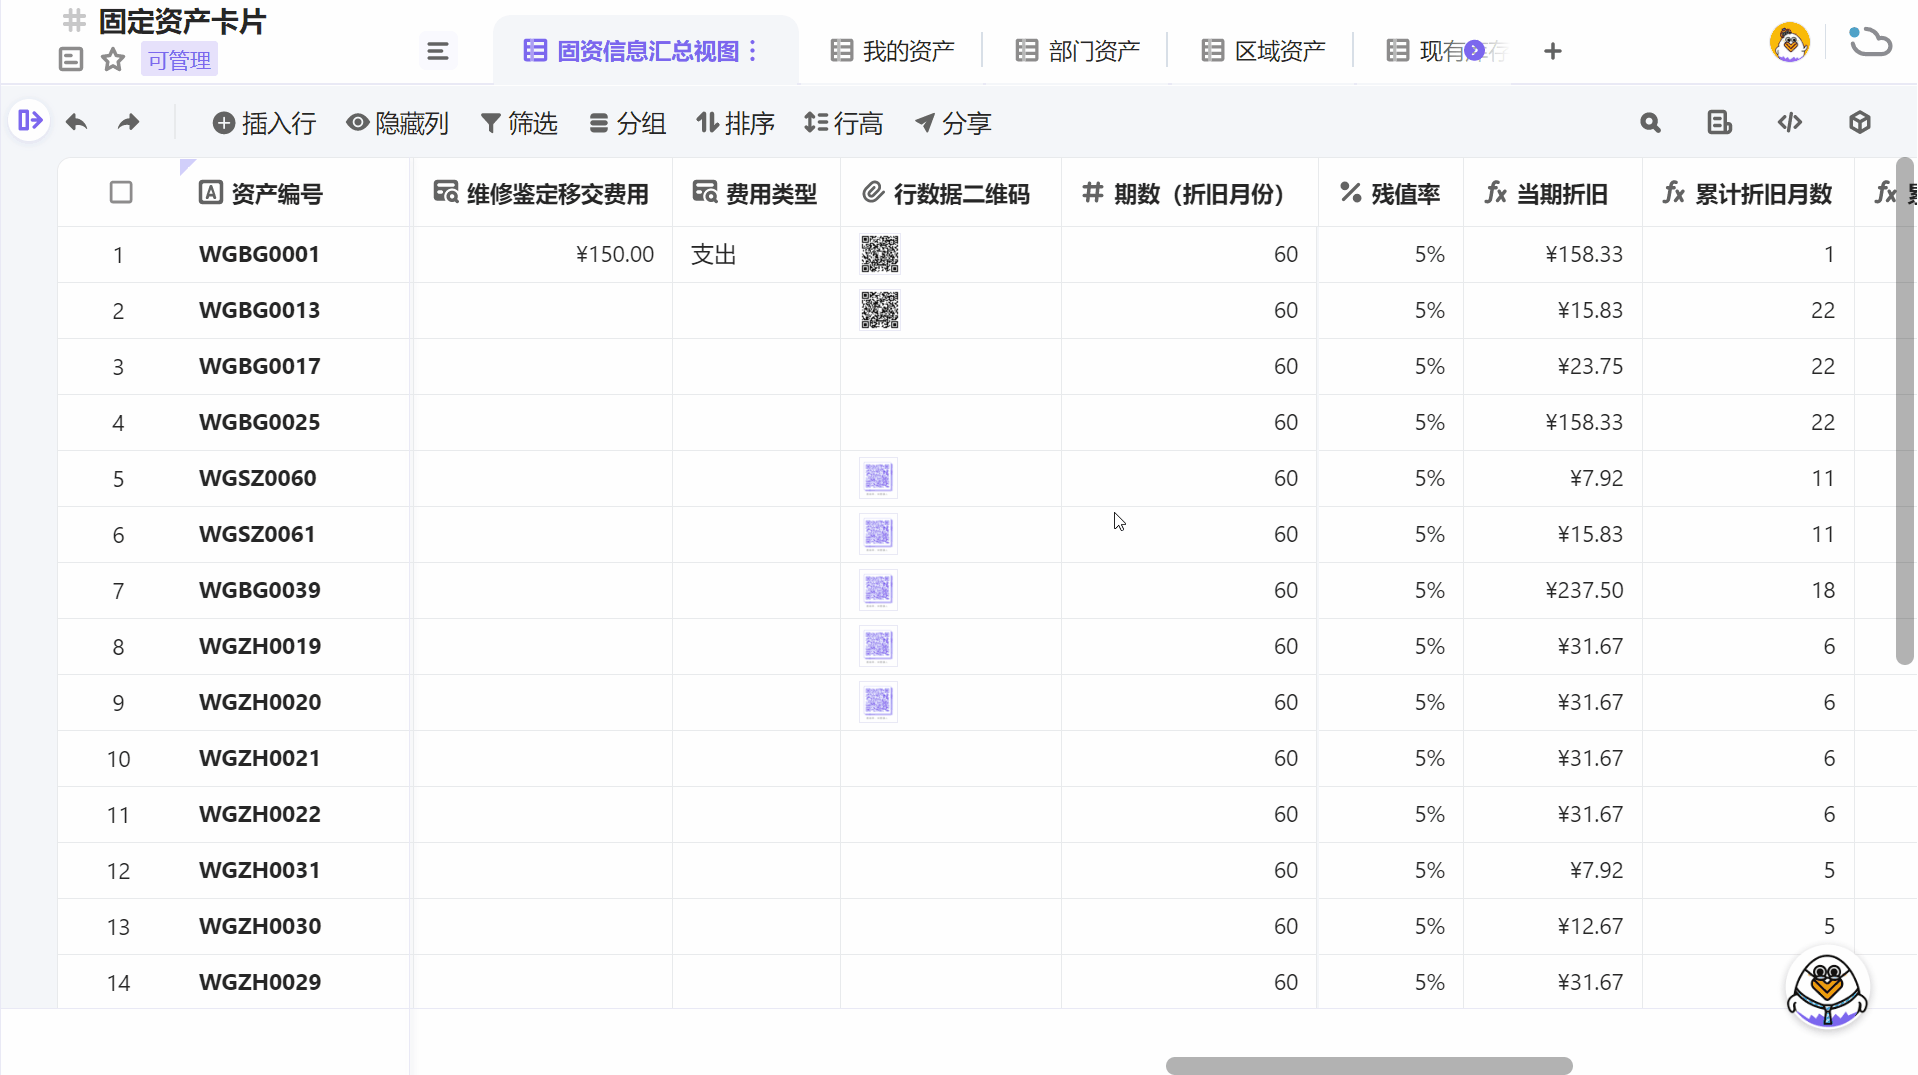Click the QR code in row WGBG0001
The height and width of the screenshot is (1075, 1918).
click(x=880, y=254)
